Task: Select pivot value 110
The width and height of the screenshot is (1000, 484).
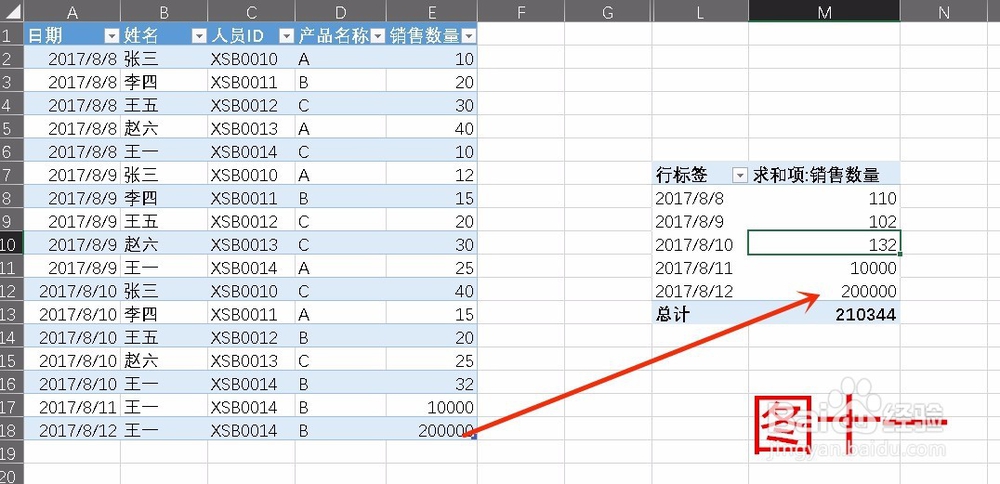Action: 825,198
